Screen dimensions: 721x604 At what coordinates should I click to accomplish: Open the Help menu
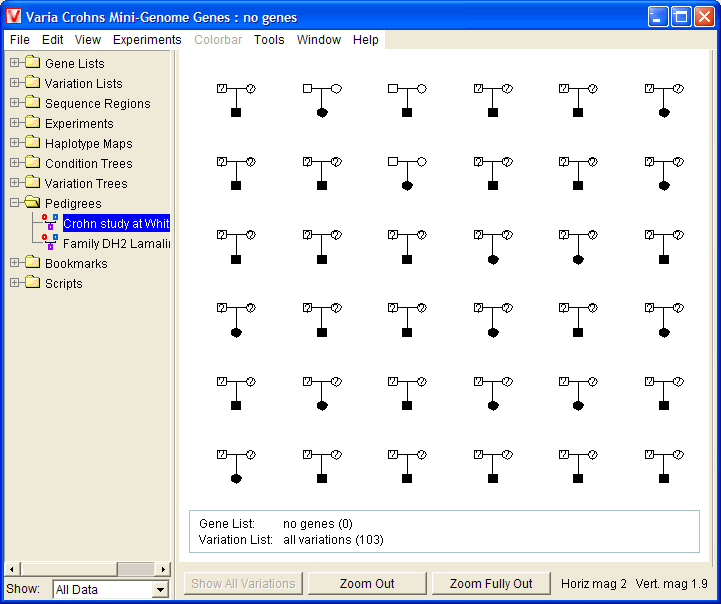(366, 40)
